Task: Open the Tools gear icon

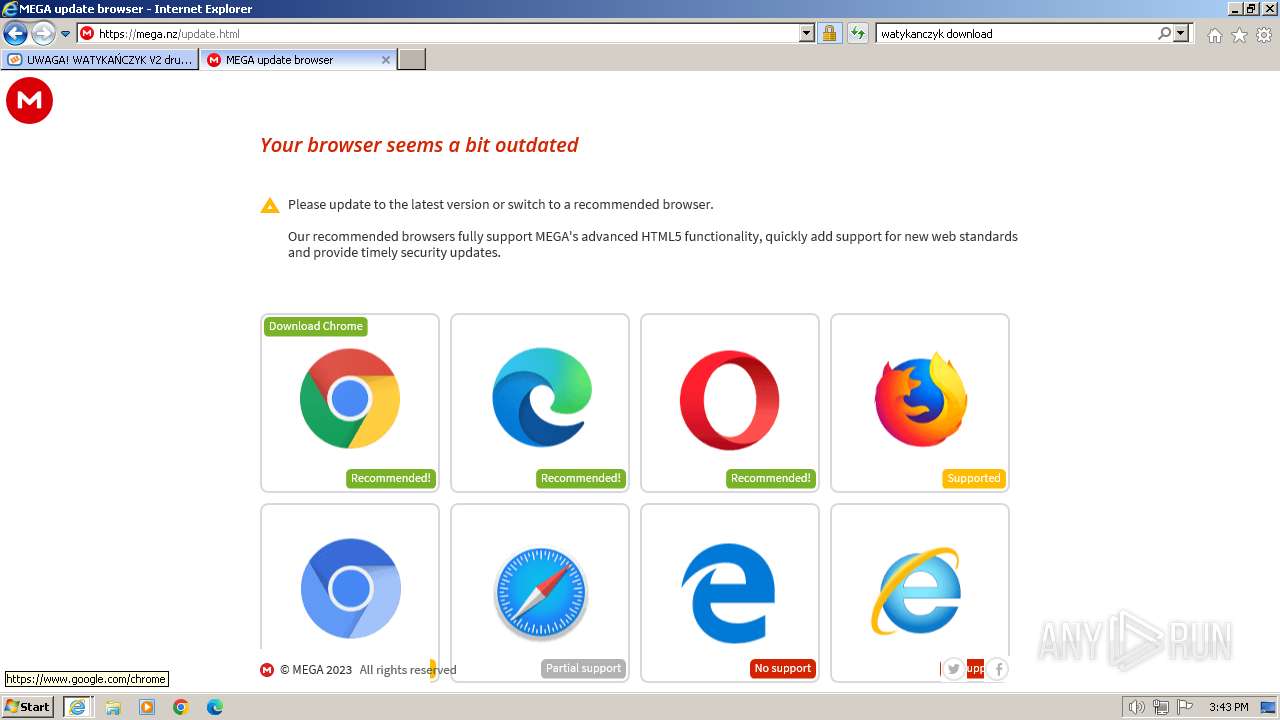Action: [1264, 35]
